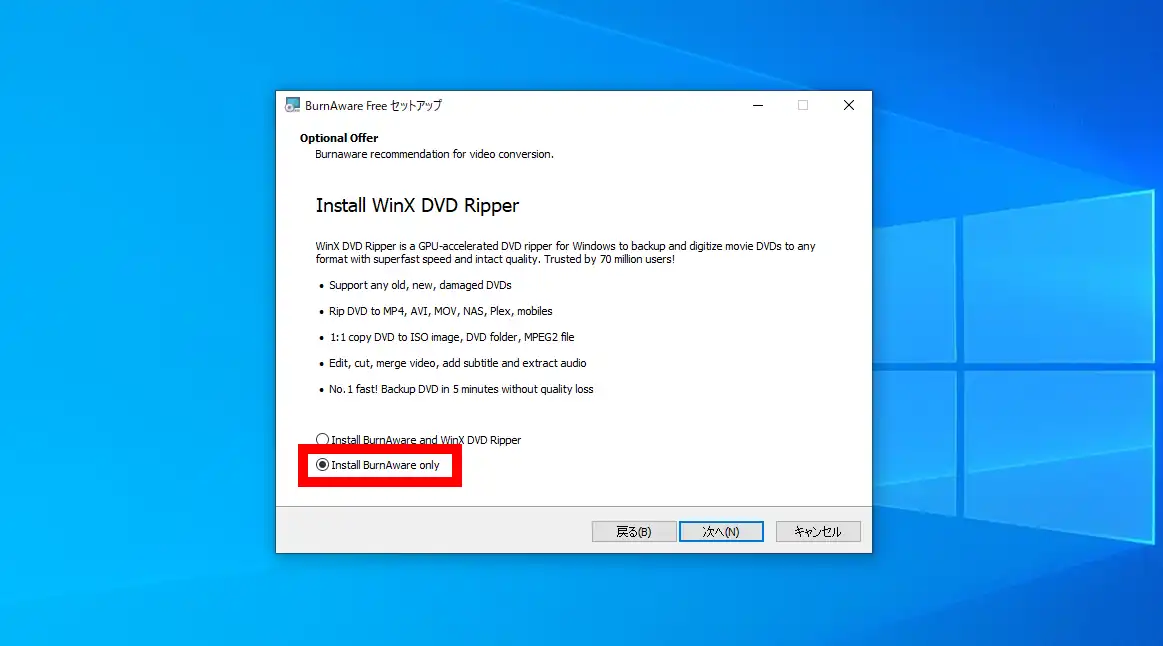Click the "Support any old, new, damaged DVDs" bullet

420,285
